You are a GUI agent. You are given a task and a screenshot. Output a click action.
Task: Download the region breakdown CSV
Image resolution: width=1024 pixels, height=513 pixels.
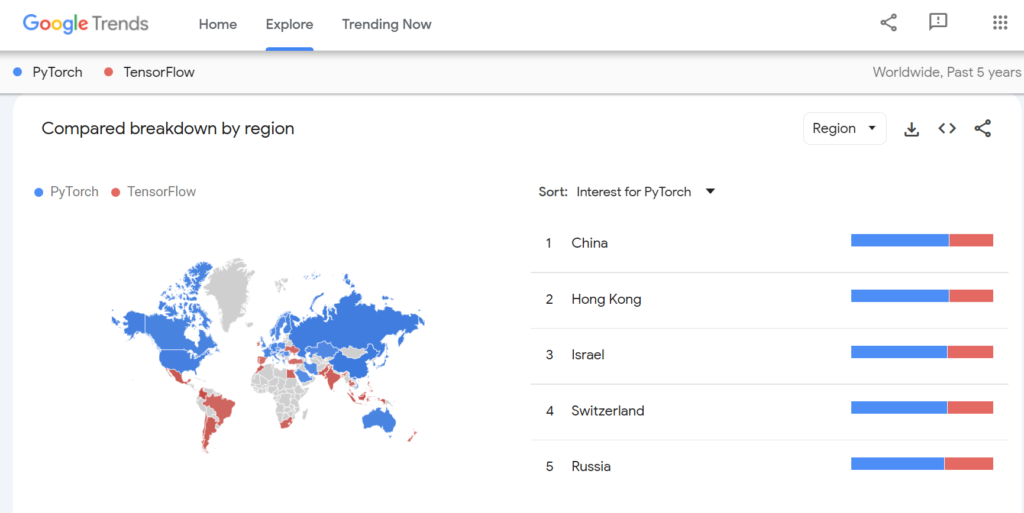point(911,129)
